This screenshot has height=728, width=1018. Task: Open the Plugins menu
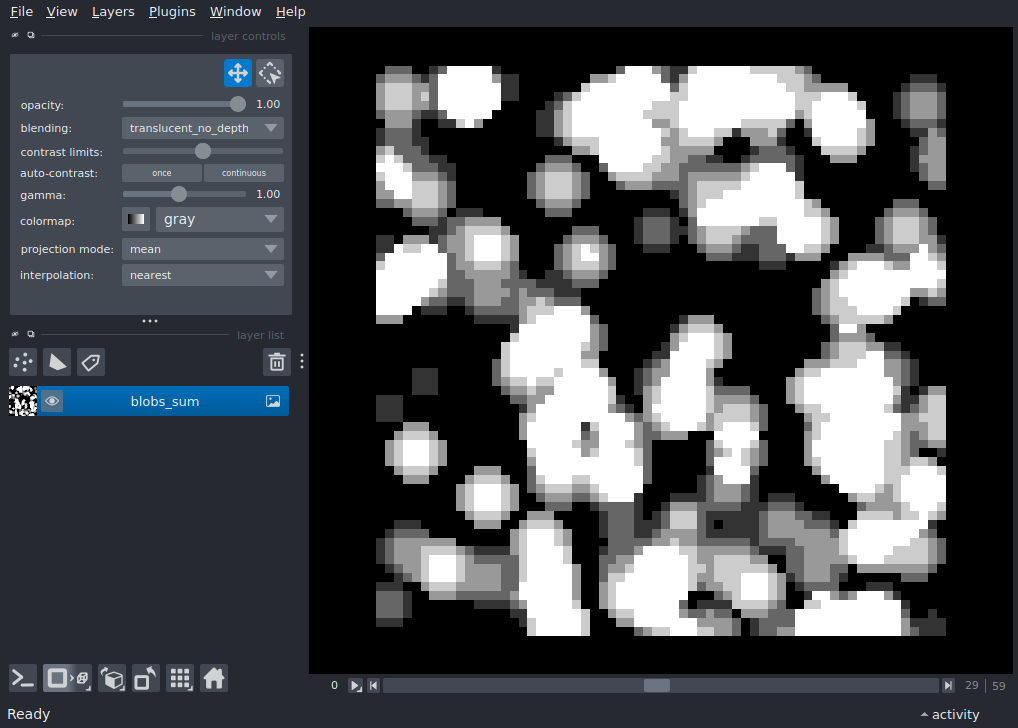[171, 11]
